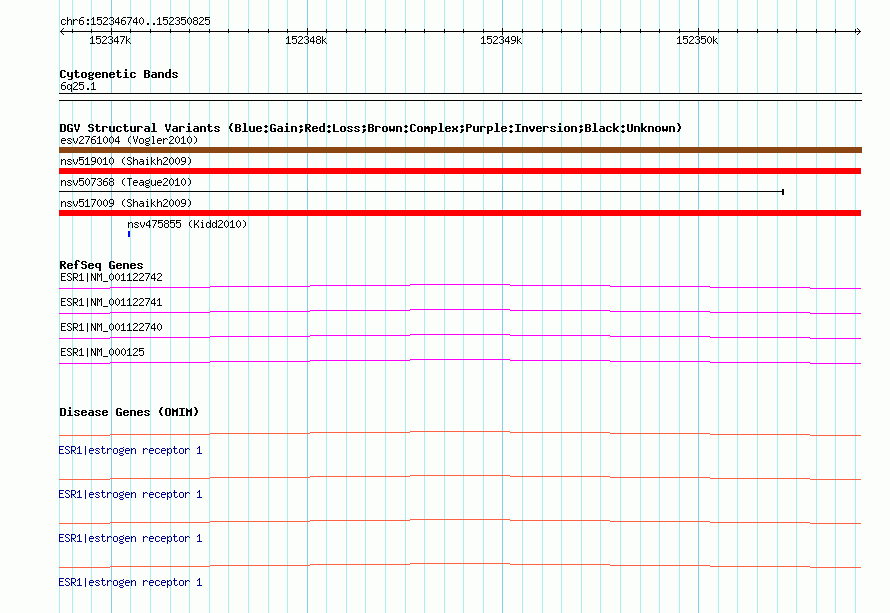Select the DGV Structural Variants track title

[x=370, y=128]
